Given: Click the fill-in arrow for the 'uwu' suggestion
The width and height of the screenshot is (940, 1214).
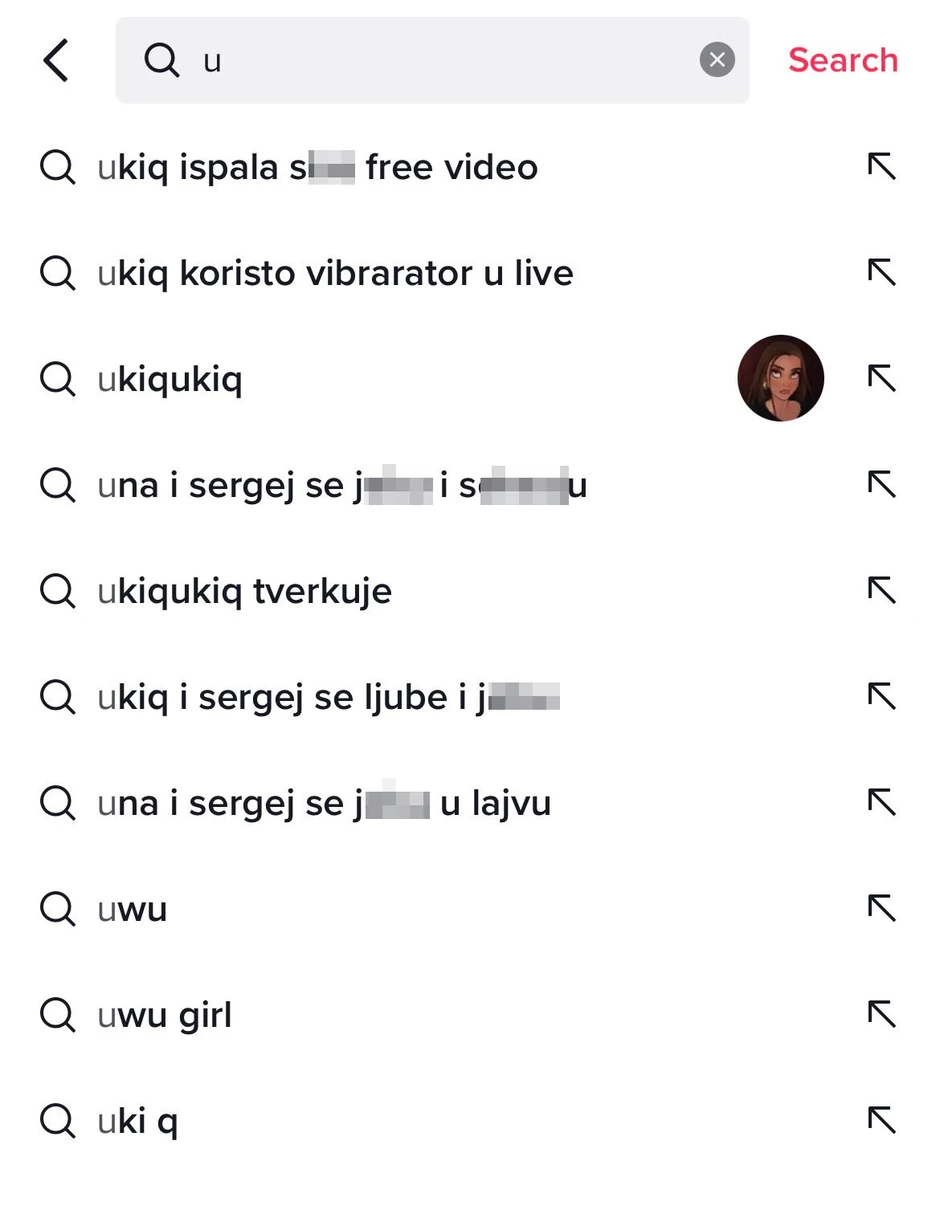Looking at the screenshot, I should (881, 908).
